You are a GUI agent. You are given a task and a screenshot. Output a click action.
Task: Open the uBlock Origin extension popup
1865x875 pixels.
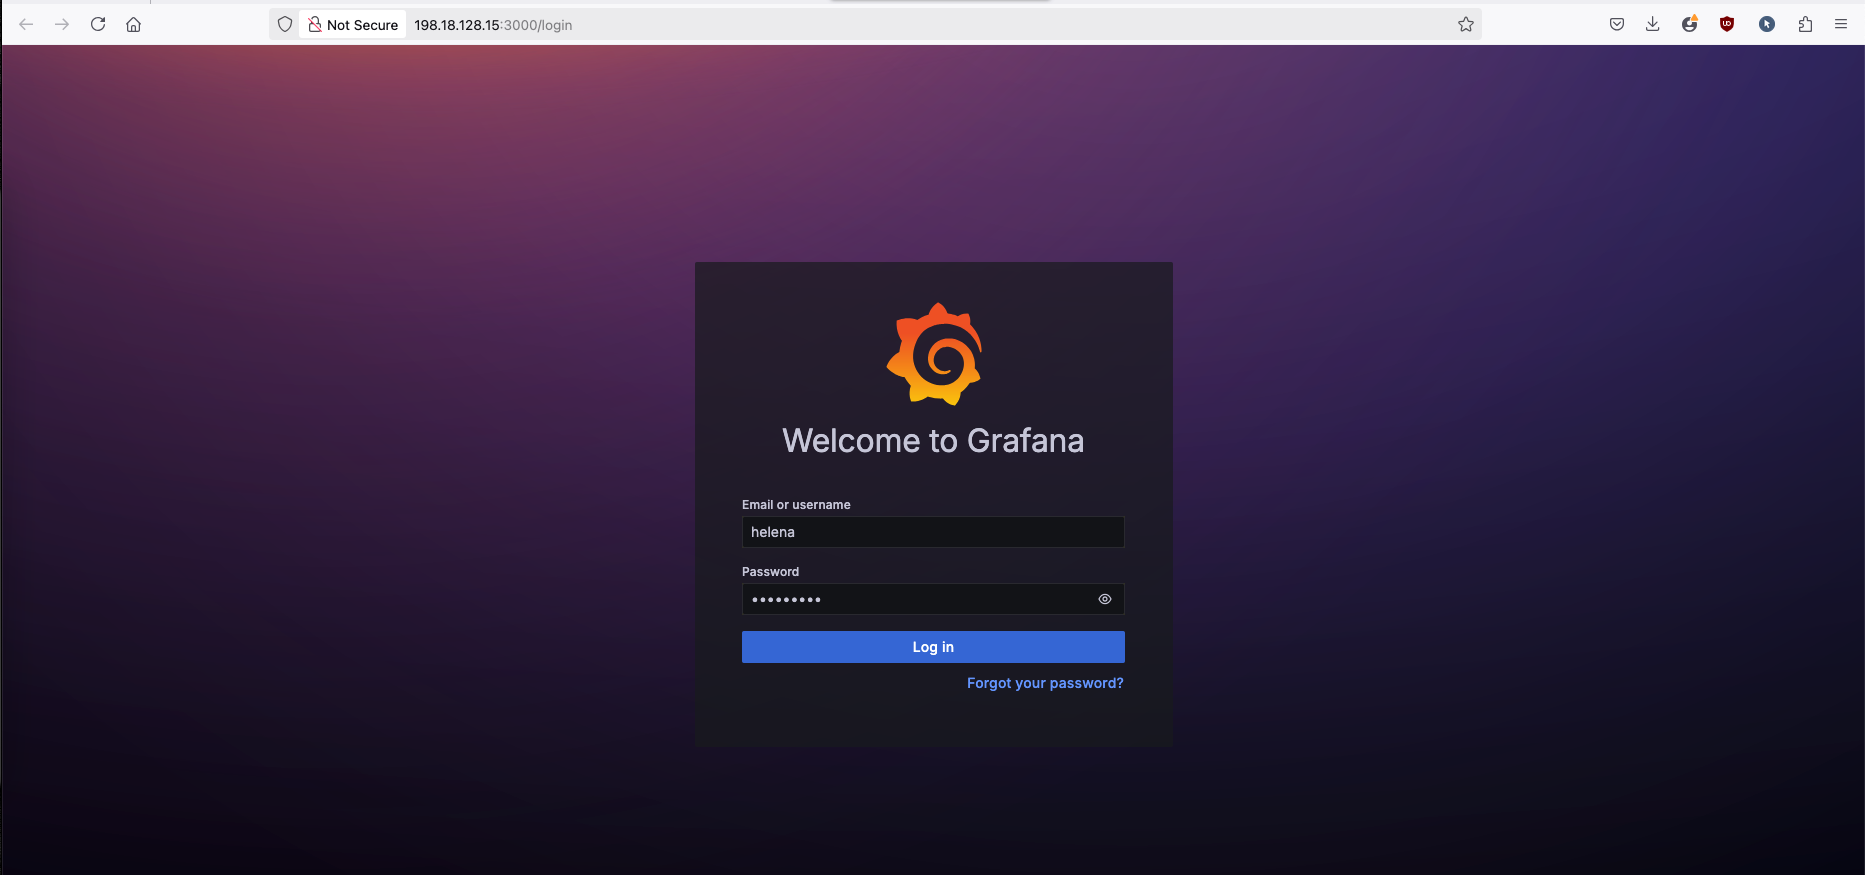(x=1726, y=24)
